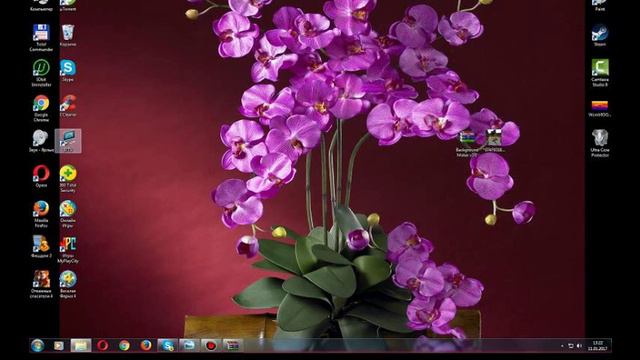Image resolution: width=640 pixels, height=360 pixels.
Task: Click the taskbar clock and date
Action: [x=598, y=346]
